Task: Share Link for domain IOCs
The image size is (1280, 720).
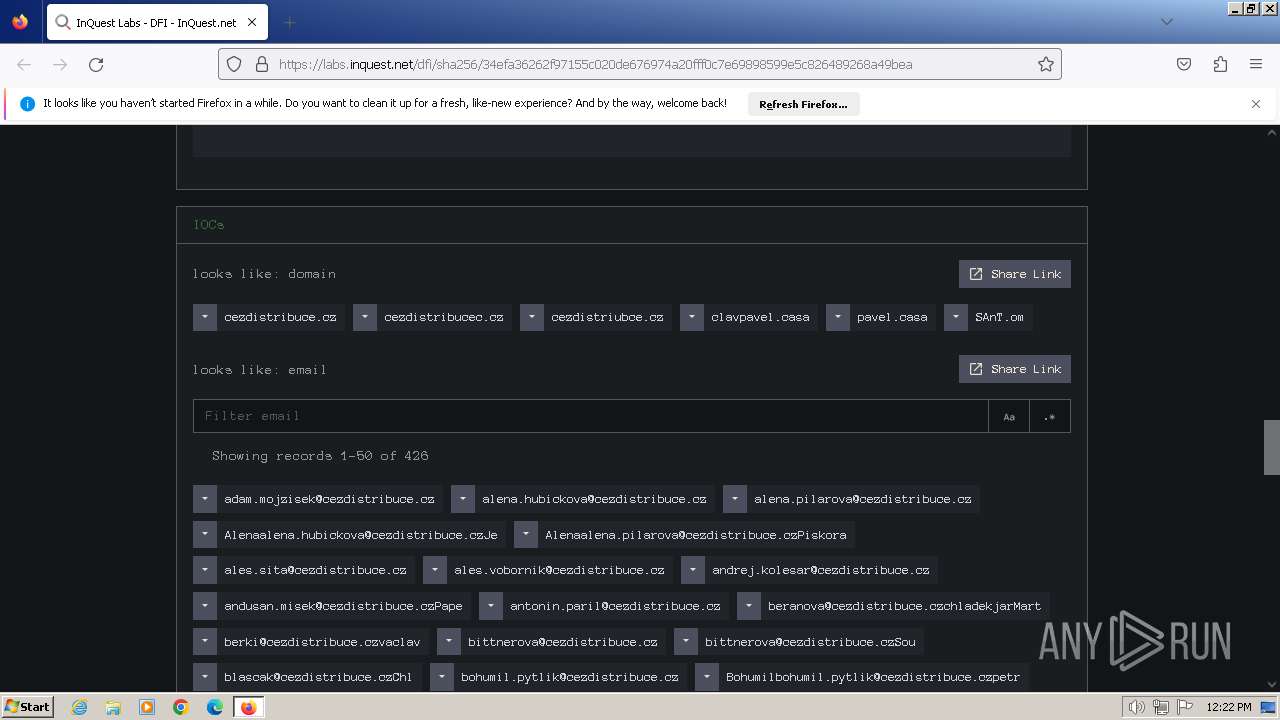Action: coord(1014,274)
